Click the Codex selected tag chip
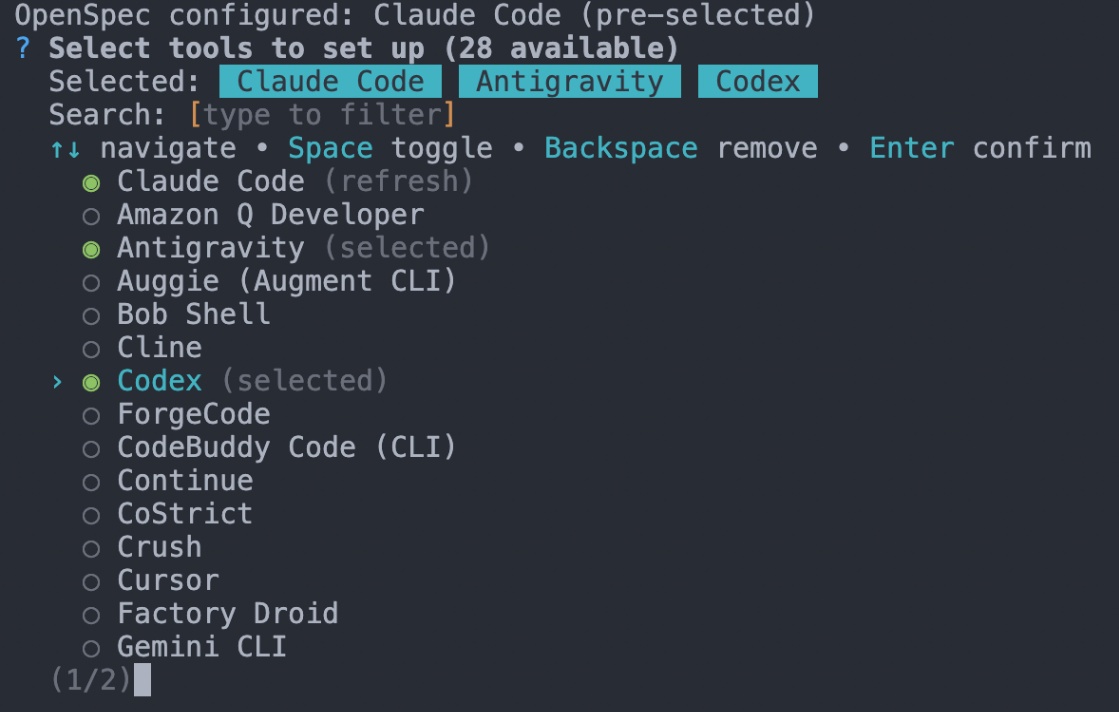1119x712 pixels. click(x=757, y=82)
